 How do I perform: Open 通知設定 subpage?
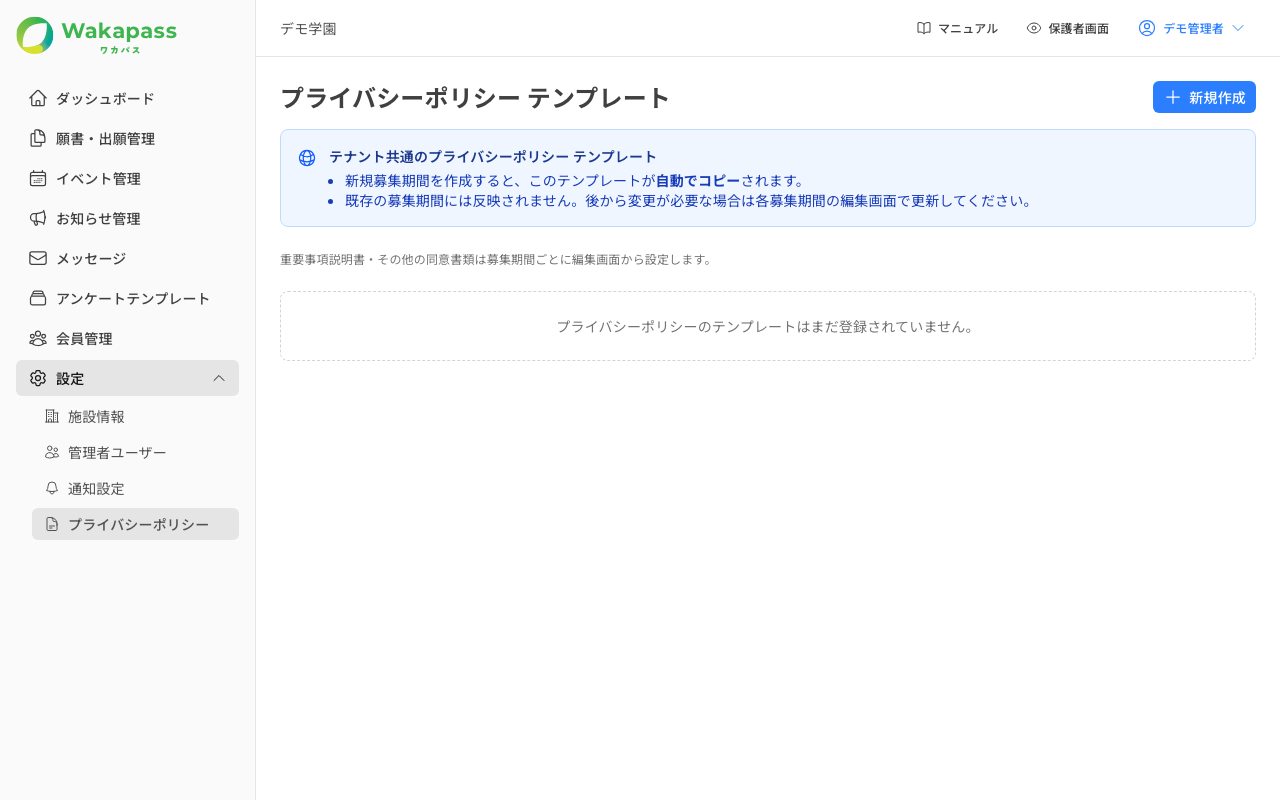135,488
